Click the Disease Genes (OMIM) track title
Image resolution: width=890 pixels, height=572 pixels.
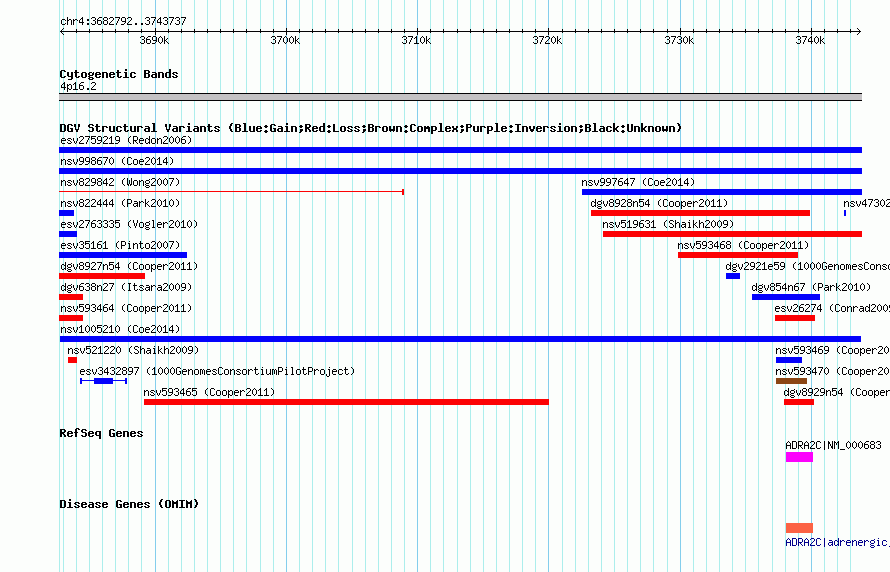click(129, 504)
